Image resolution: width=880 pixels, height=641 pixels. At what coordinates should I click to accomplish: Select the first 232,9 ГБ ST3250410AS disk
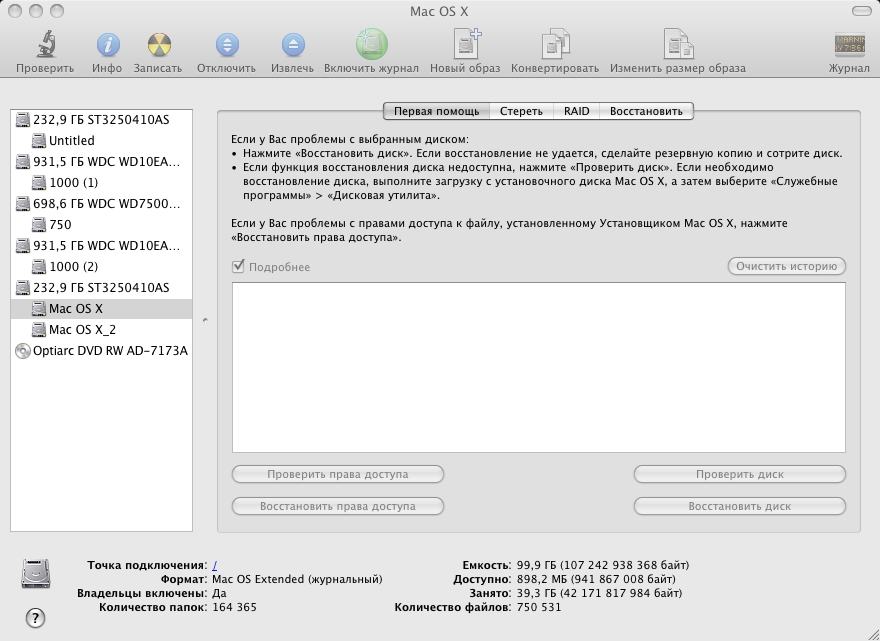(101, 120)
